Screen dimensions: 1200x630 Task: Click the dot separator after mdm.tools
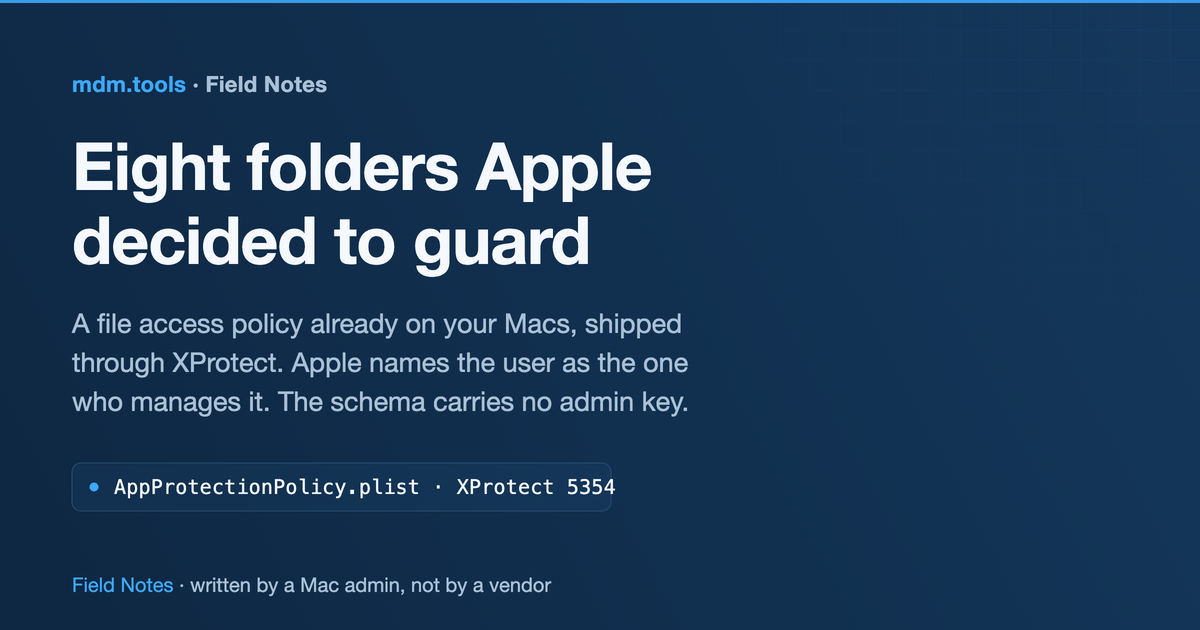[196, 86]
